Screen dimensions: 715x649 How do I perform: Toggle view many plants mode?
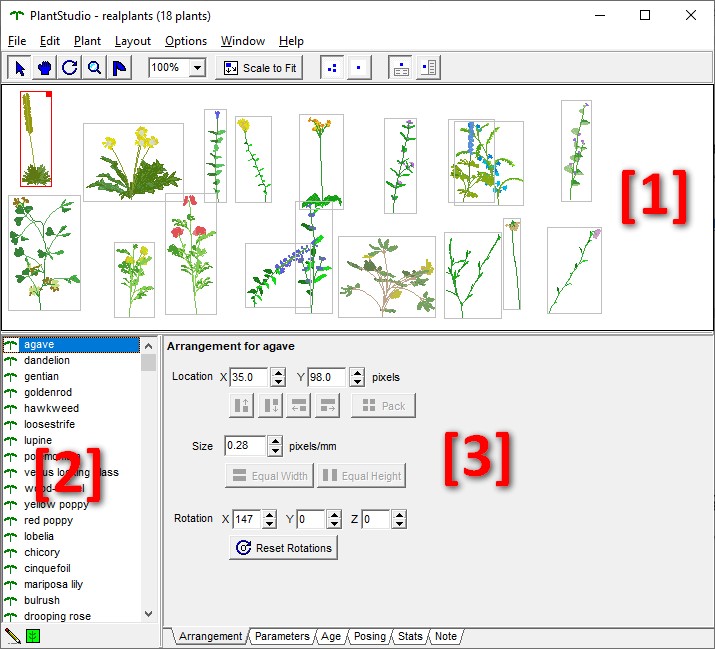(332, 68)
